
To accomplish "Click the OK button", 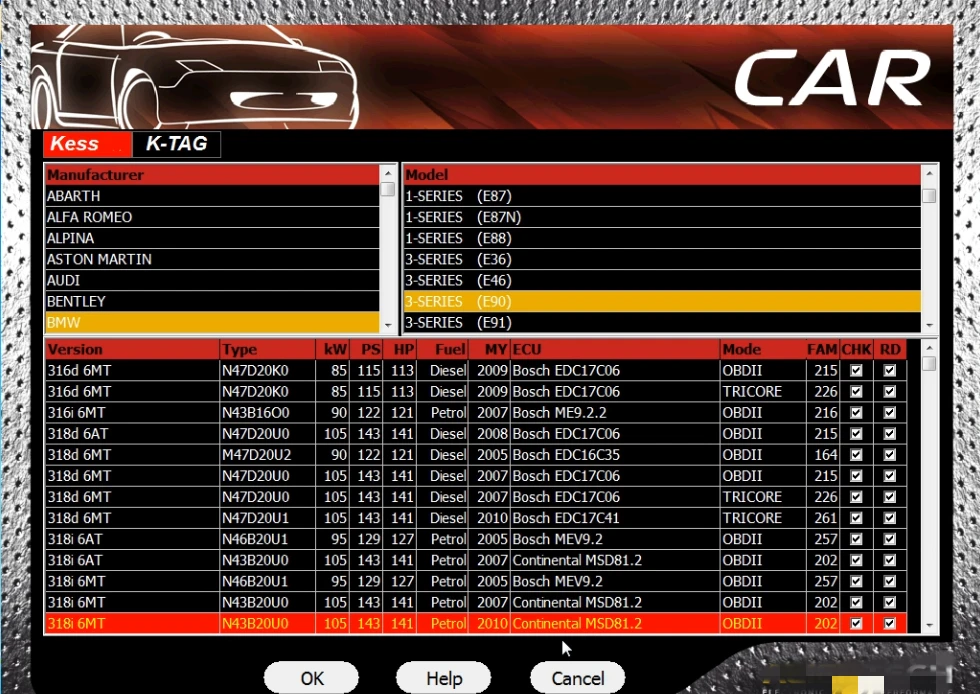I will coord(311,678).
